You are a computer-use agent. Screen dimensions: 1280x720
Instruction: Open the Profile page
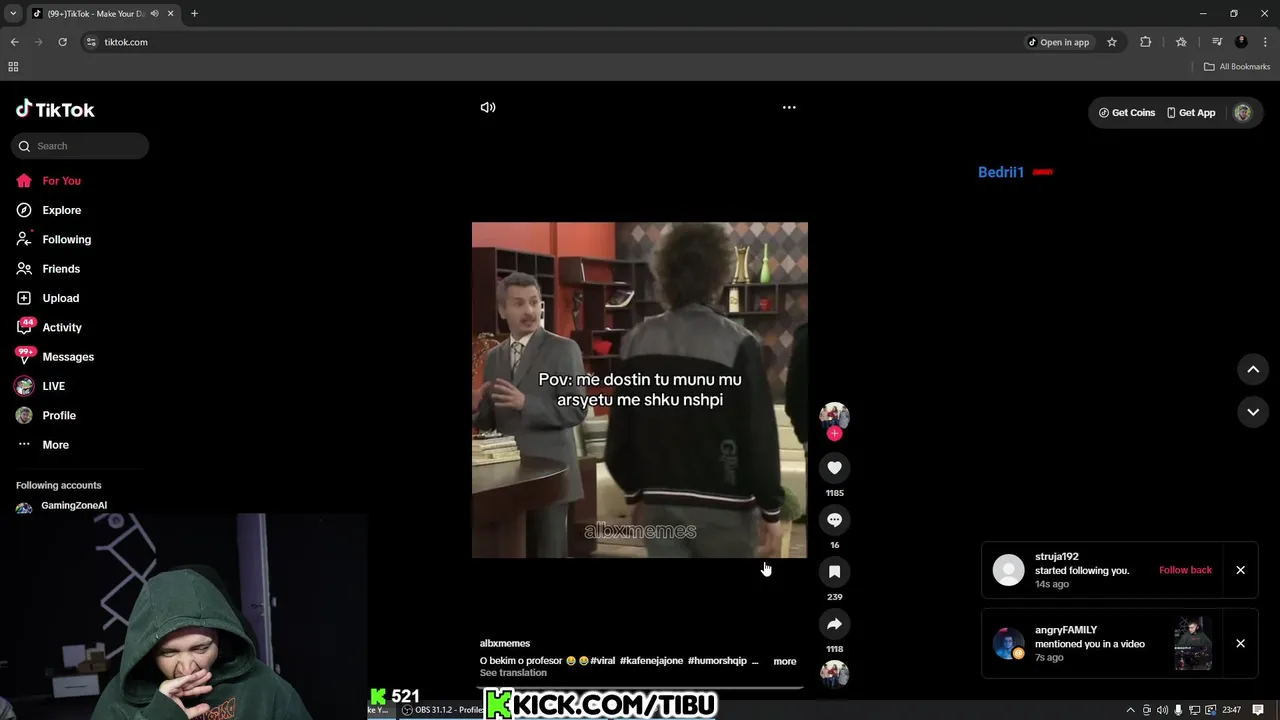[x=59, y=415]
